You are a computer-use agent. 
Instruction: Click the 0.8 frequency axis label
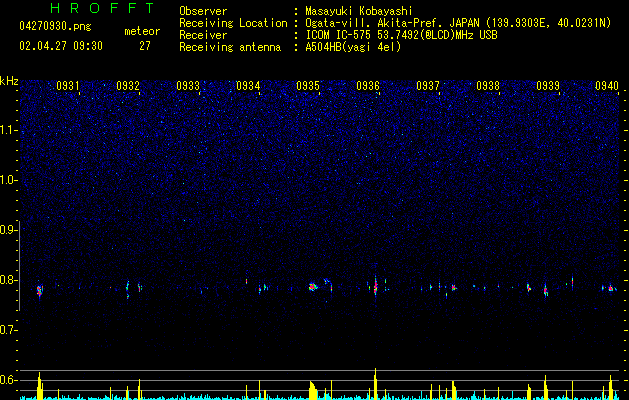[x=7, y=280]
